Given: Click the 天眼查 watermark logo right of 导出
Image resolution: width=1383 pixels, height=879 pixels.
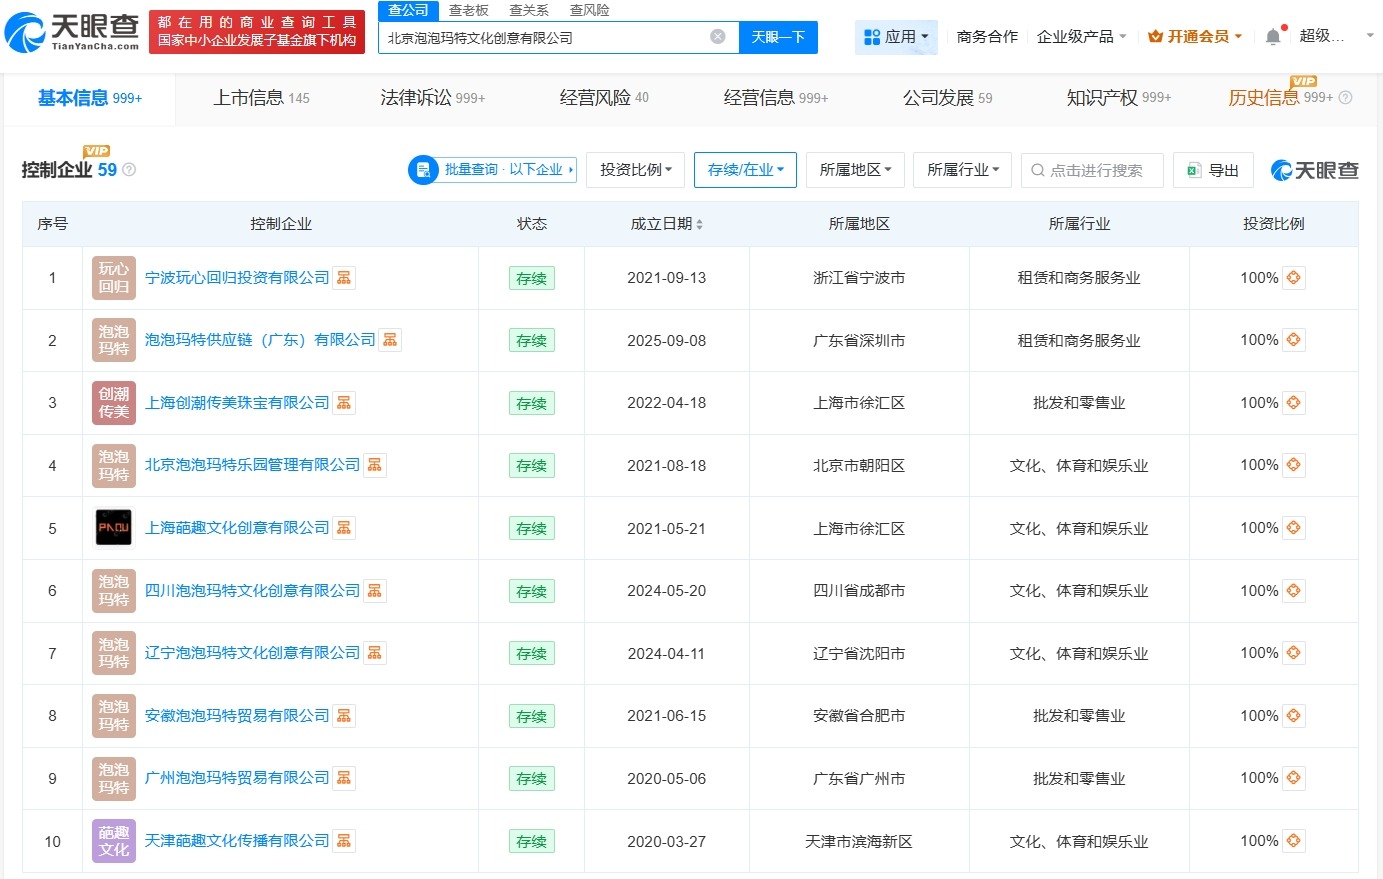Looking at the screenshot, I should click(x=1316, y=170).
